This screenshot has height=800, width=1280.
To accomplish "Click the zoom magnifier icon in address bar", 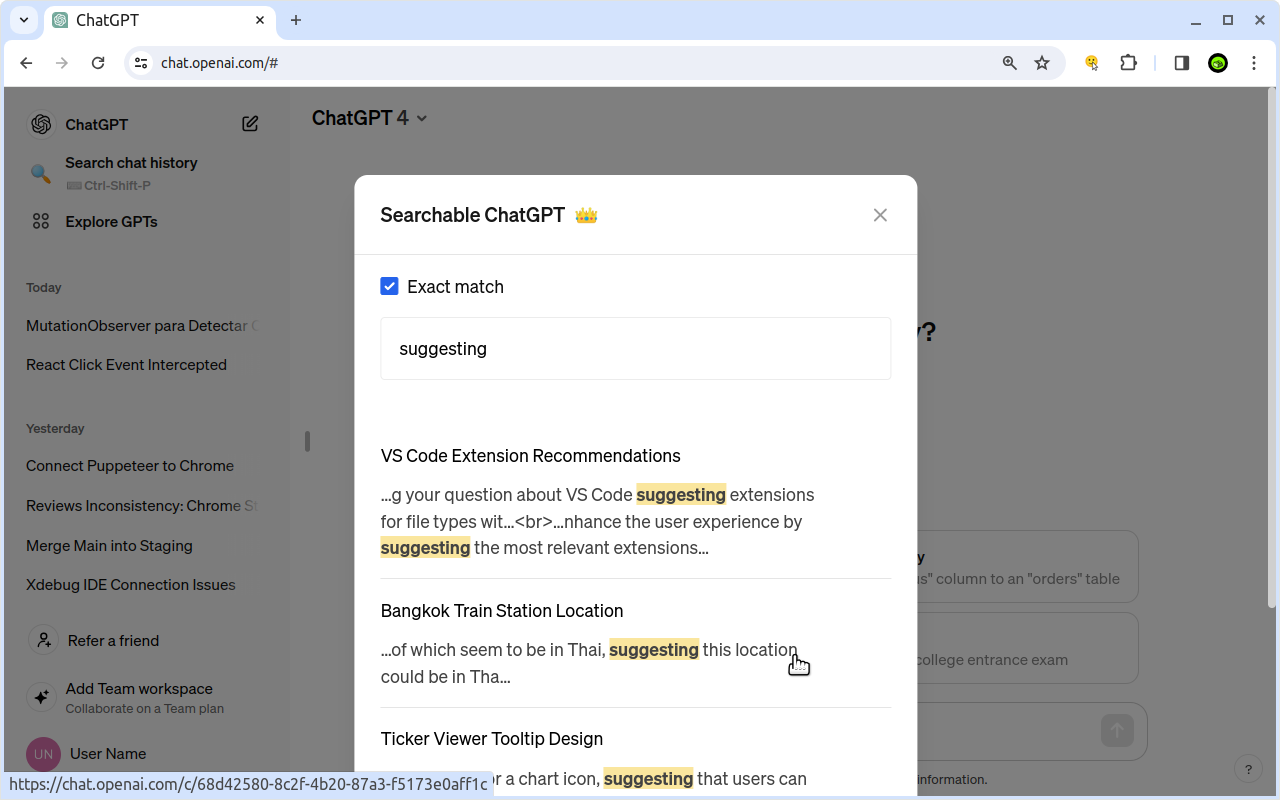I will [x=1010, y=63].
